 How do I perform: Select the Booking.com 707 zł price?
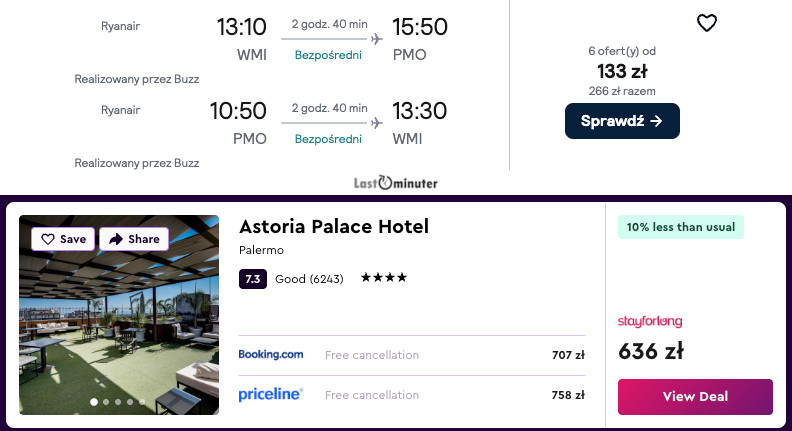(x=568, y=355)
